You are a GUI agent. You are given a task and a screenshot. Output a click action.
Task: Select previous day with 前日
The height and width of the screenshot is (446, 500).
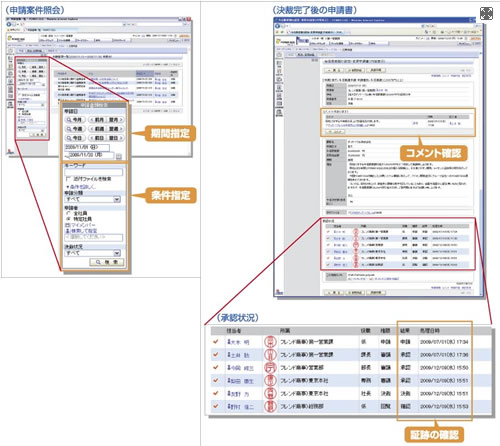click(x=97, y=138)
